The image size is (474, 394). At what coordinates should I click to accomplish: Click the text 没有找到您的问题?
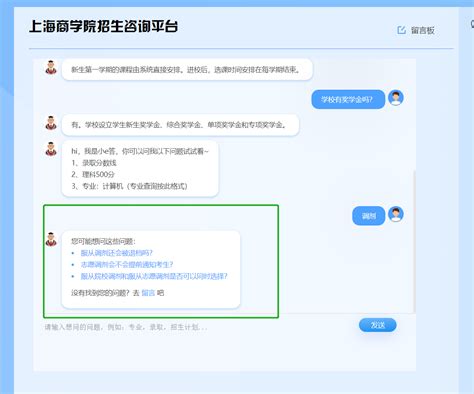(100, 293)
